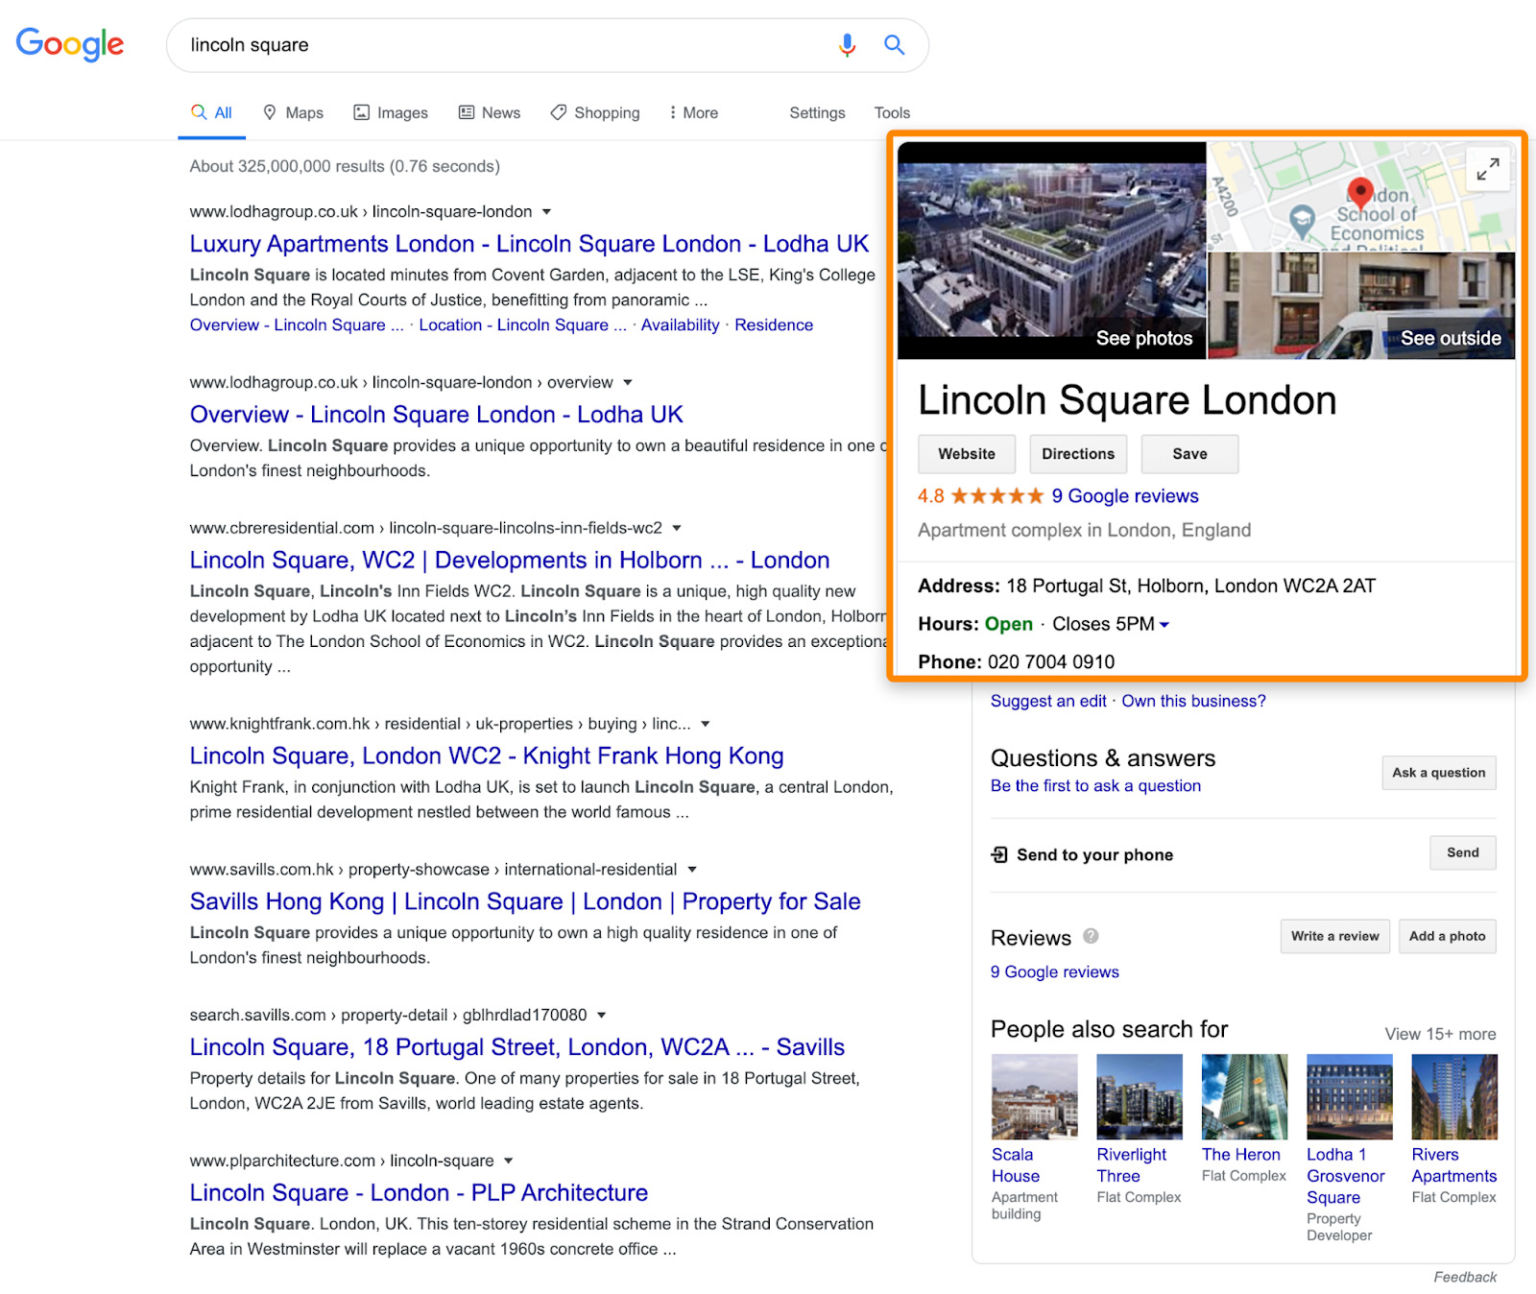Expand dropdown arrow beside lodhagroup overview URL

point(628,383)
